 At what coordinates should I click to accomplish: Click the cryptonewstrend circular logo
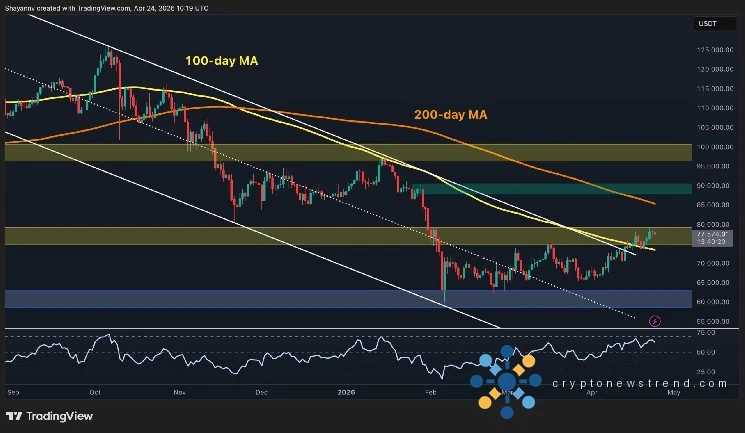pos(507,381)
